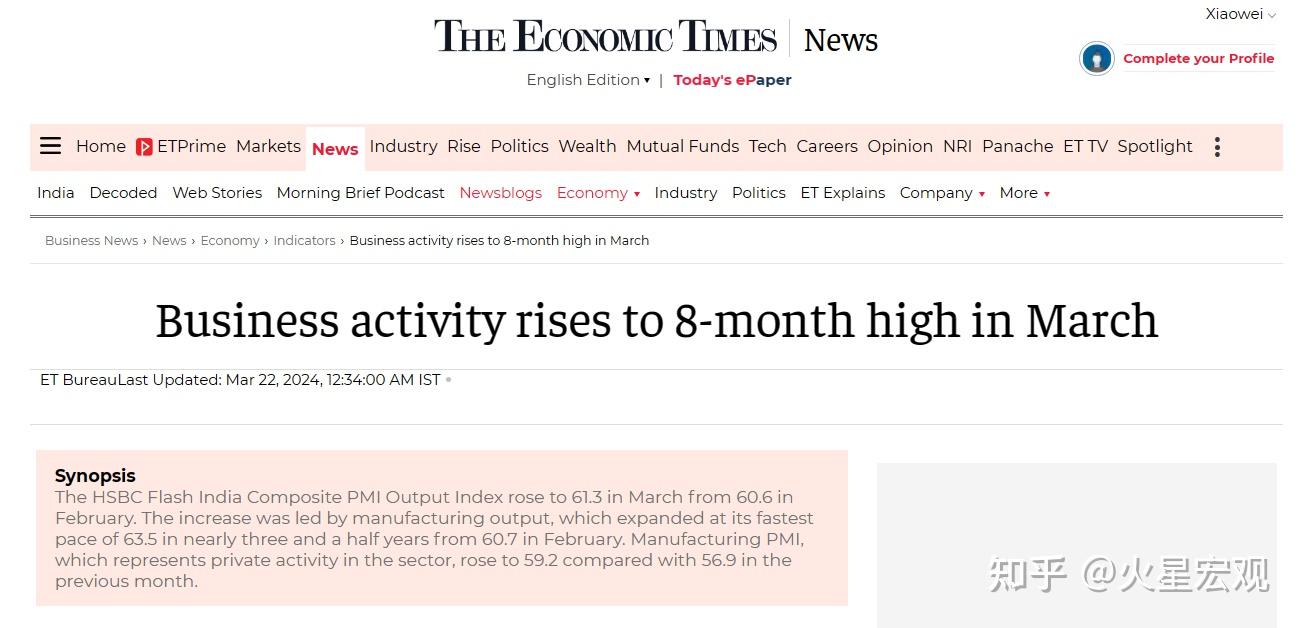Viewport: 1303px width, 628px height.
Task: Click The Economic Times logo
Action: coord(605,38)
